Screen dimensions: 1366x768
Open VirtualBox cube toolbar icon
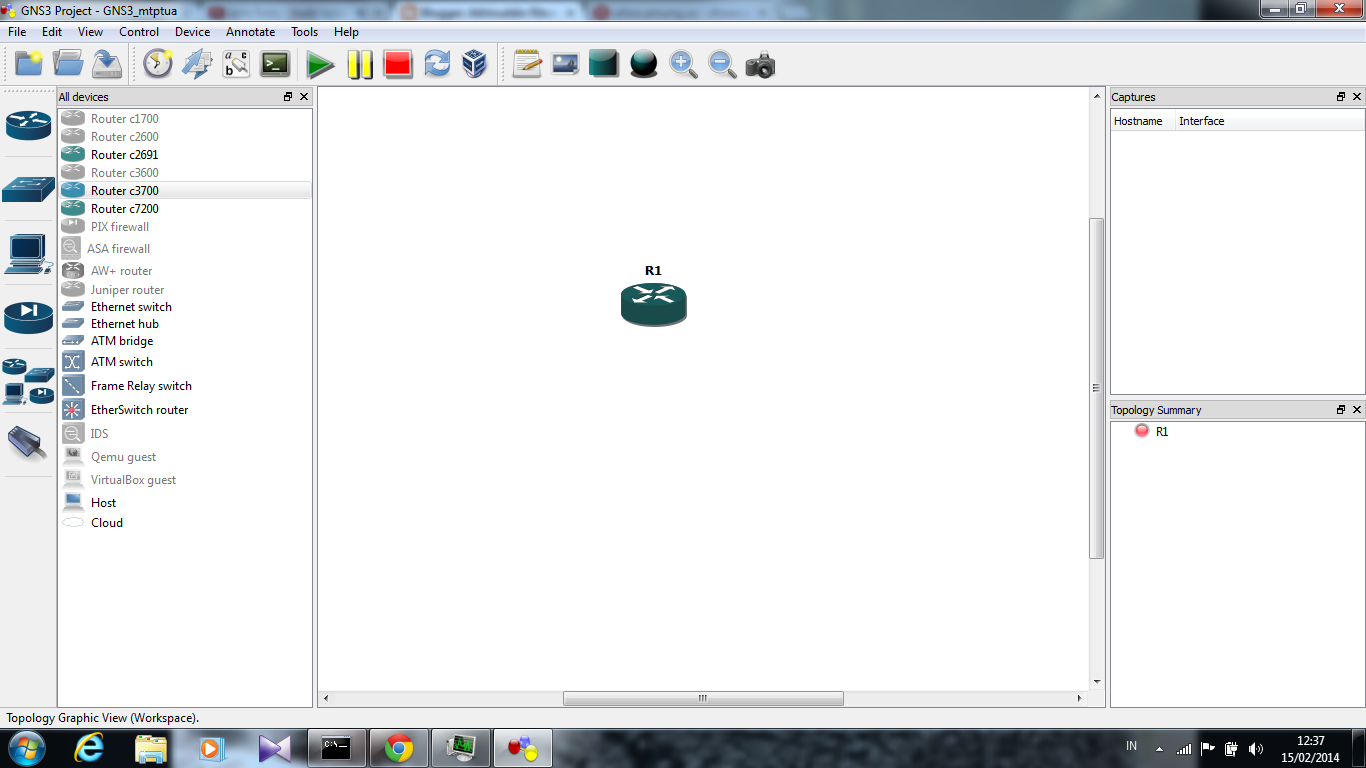click(x=474, y=64)
